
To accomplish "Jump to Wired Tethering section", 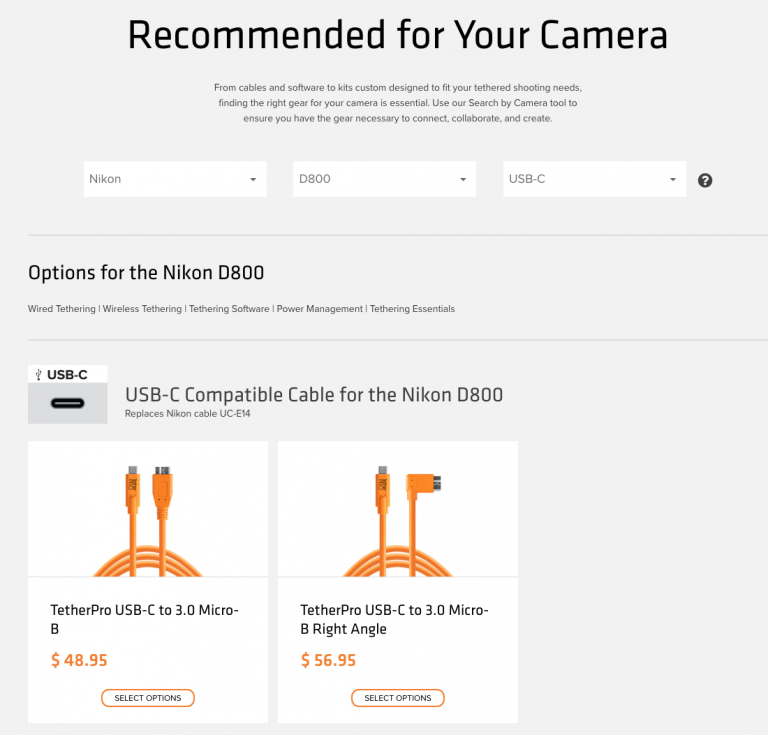I will point(62,308).
